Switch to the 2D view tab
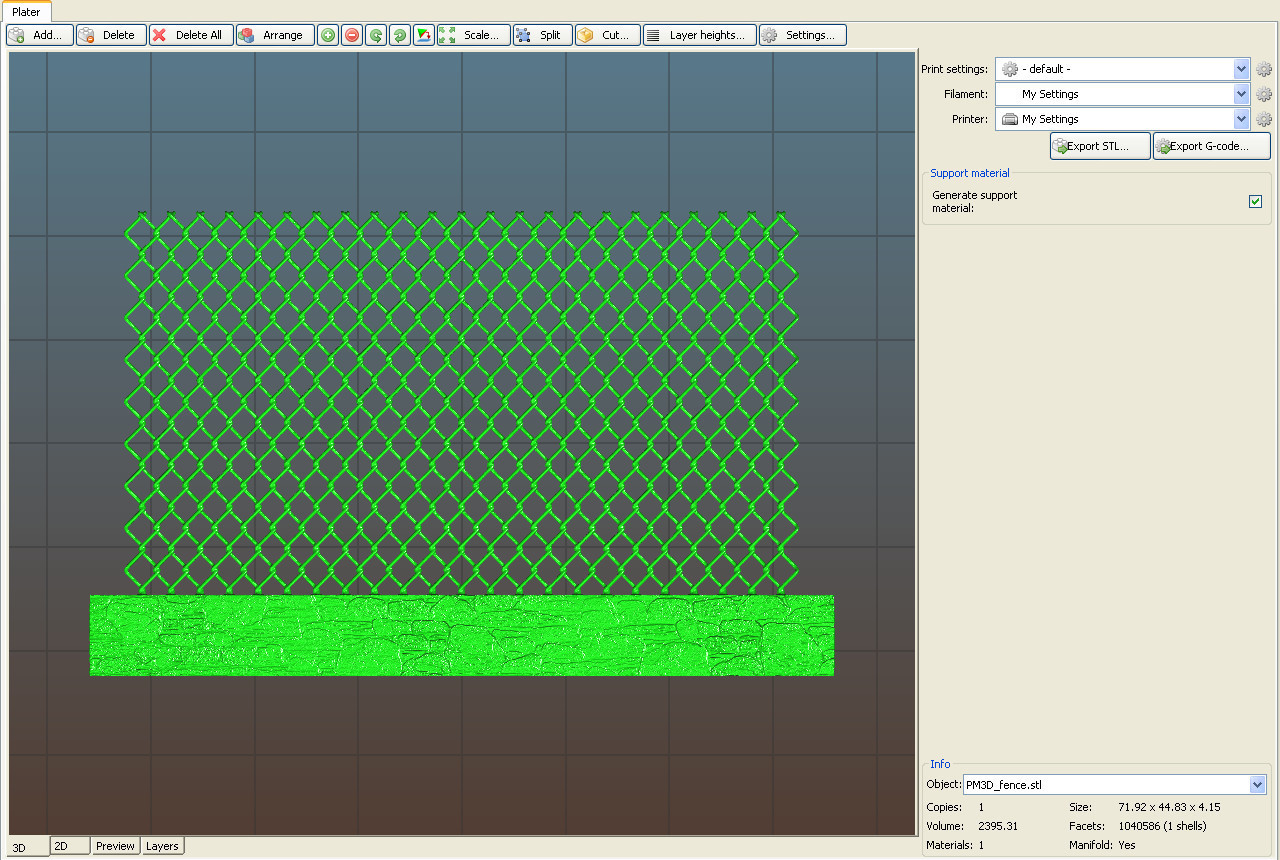This screenshot has width=1280, height=860. click(69, 846)
